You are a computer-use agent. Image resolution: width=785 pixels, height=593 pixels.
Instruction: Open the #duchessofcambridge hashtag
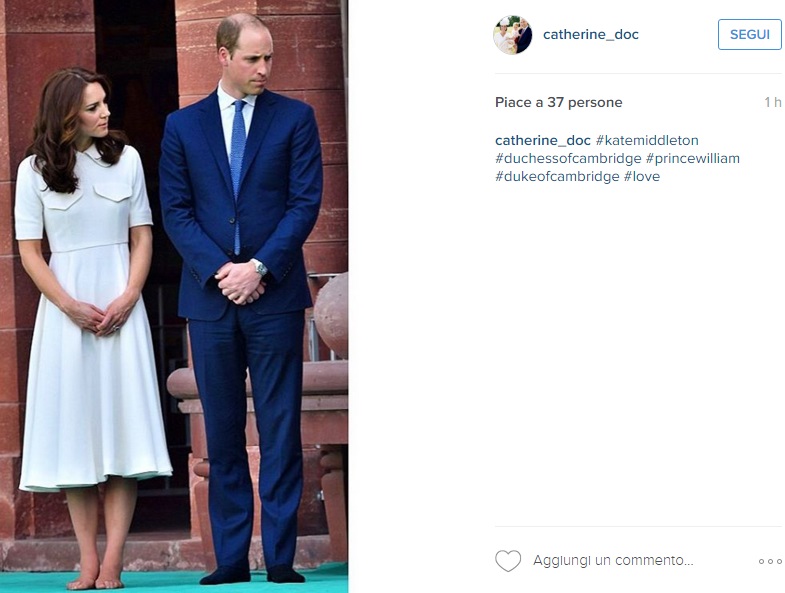(568, 159)
